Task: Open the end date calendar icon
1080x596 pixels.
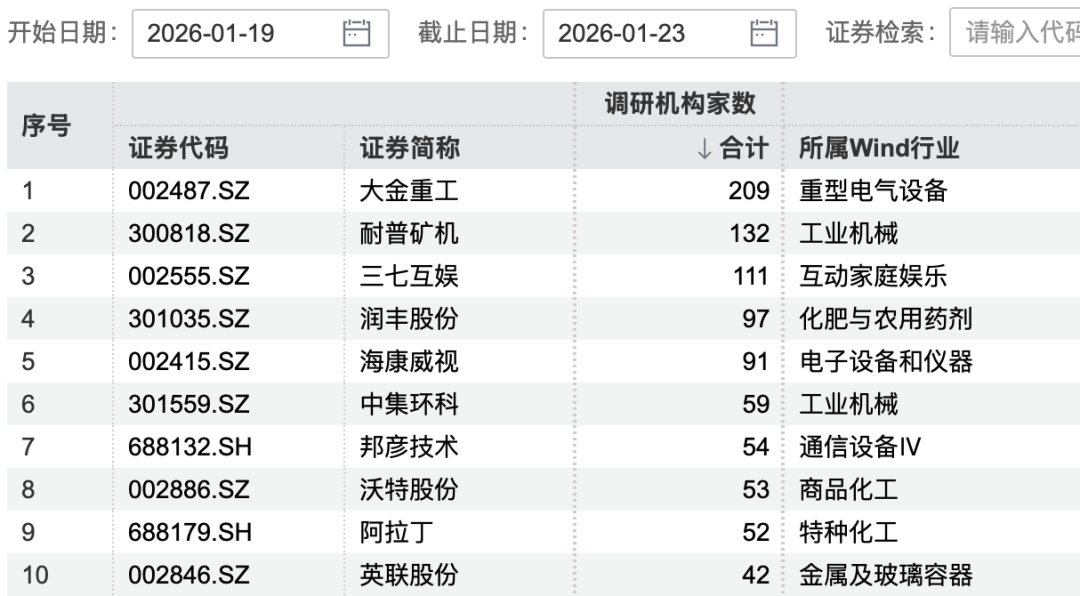Action: click(764, 33)
